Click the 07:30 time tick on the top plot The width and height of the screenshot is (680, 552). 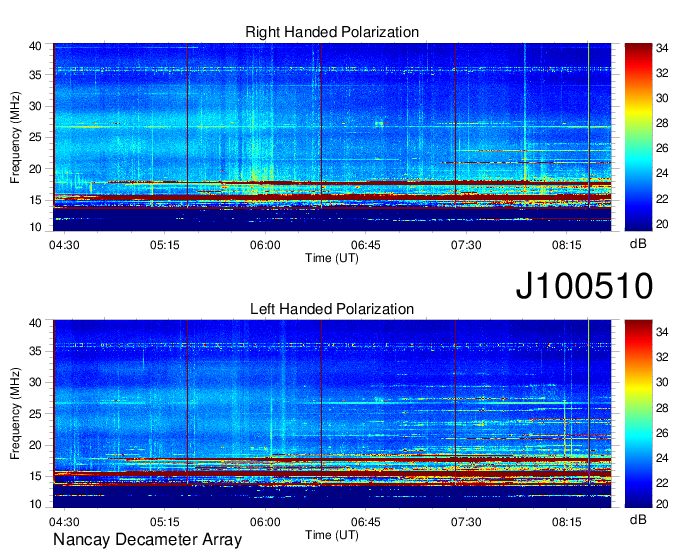coord(466,245)
